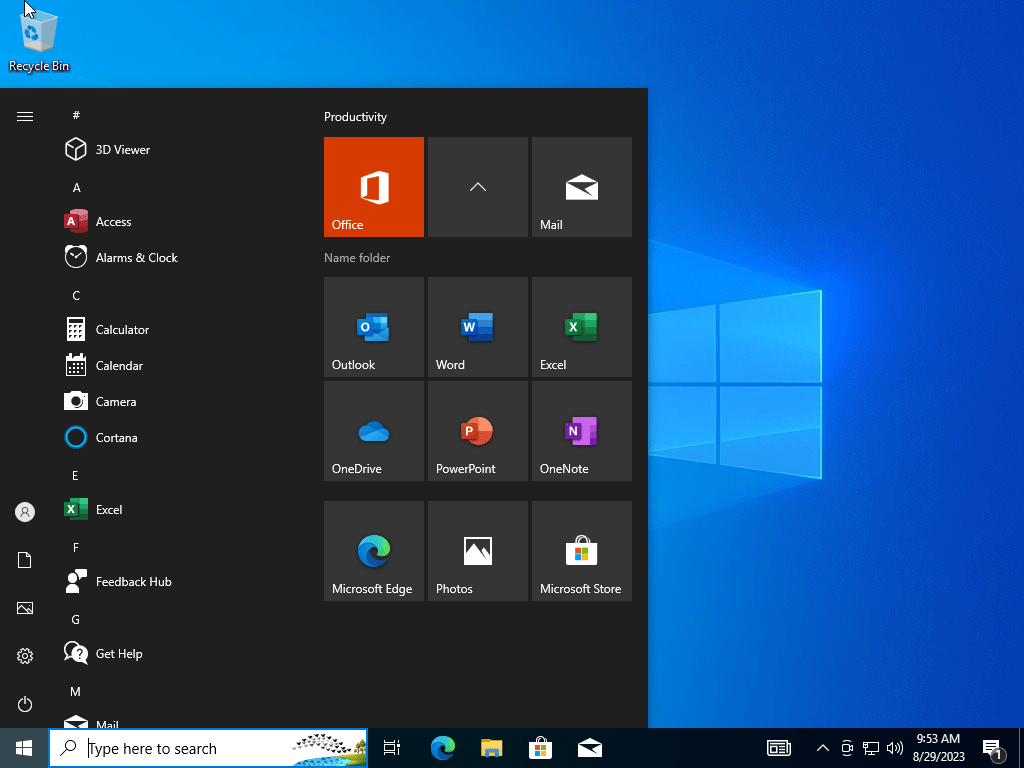Click the Windows Start button

point(24,748)
